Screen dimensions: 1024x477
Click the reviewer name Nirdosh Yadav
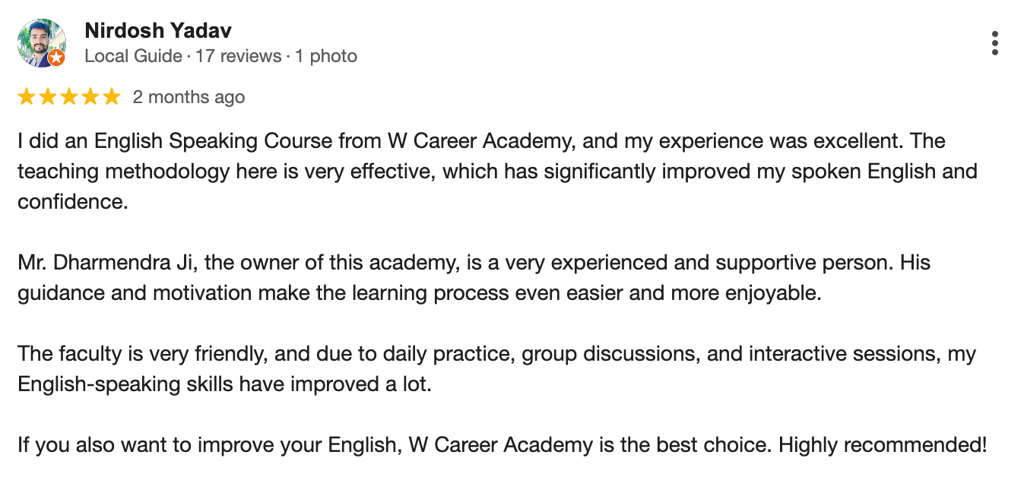(158, 31)
